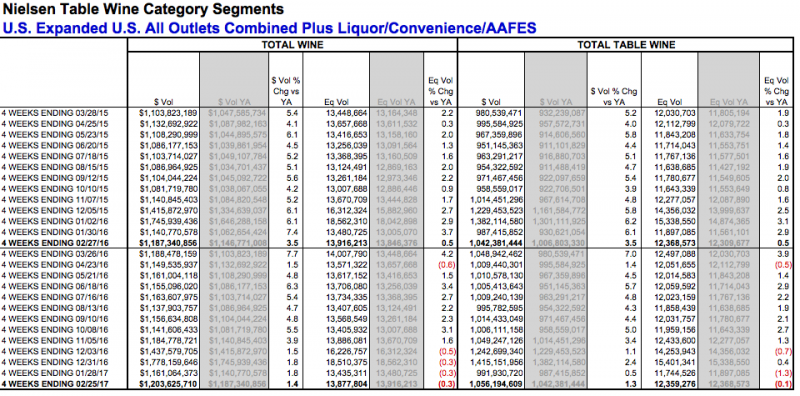The height and width of the screenshot is (396, 800).
Task: Click Total Wine $ Vol cell '$1,437,579,705'
Action: pyautogui.click(x=169, y=352)
